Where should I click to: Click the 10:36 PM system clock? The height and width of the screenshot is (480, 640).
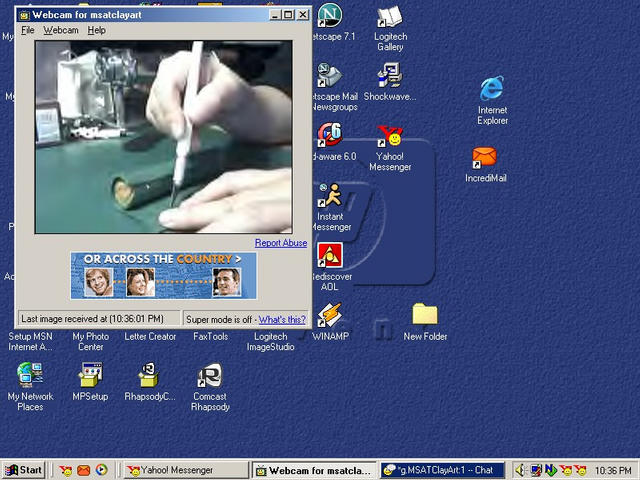click(x=613, y=471)
